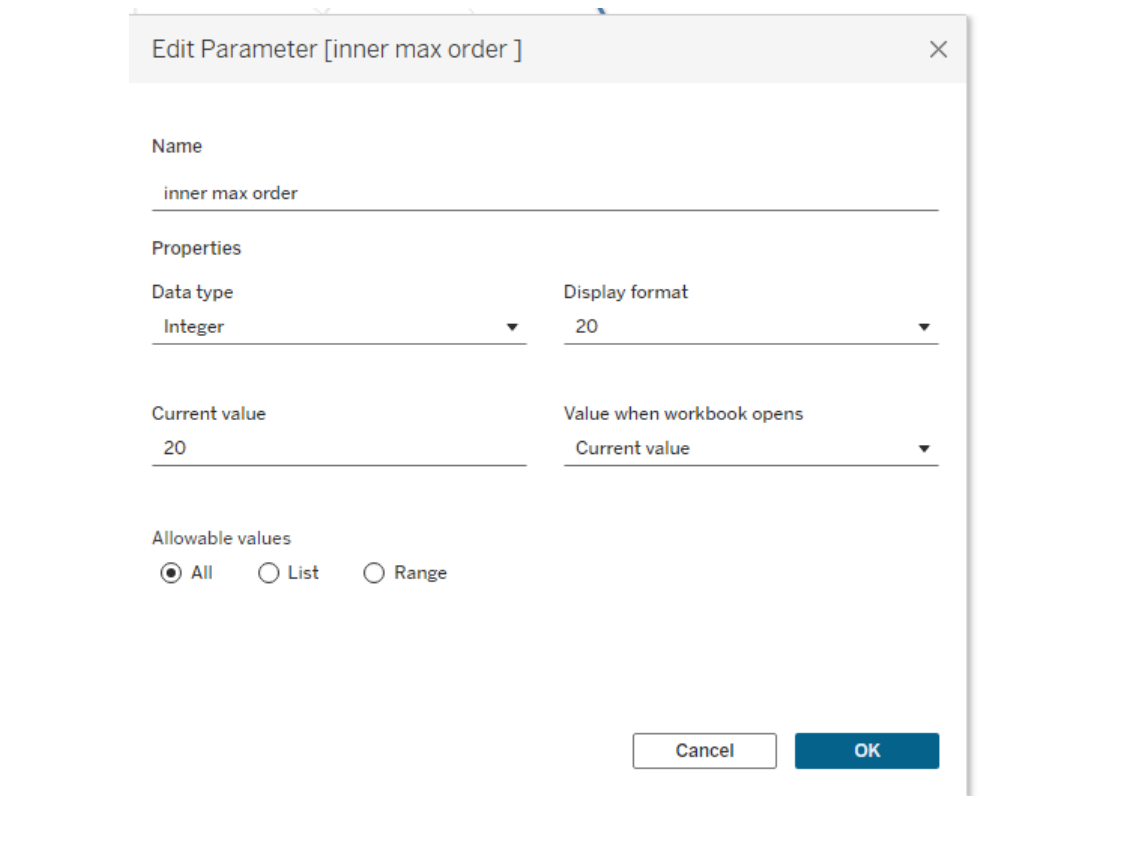The height and width of the screenshot is (849, 1134).
Task: Click the 'Properties' section heading
Action: (196, 248)
